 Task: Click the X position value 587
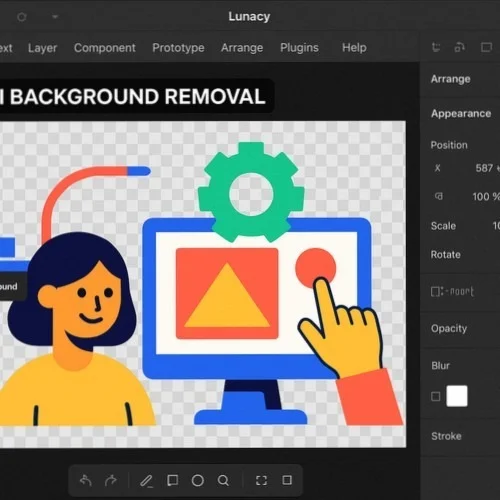484,168
